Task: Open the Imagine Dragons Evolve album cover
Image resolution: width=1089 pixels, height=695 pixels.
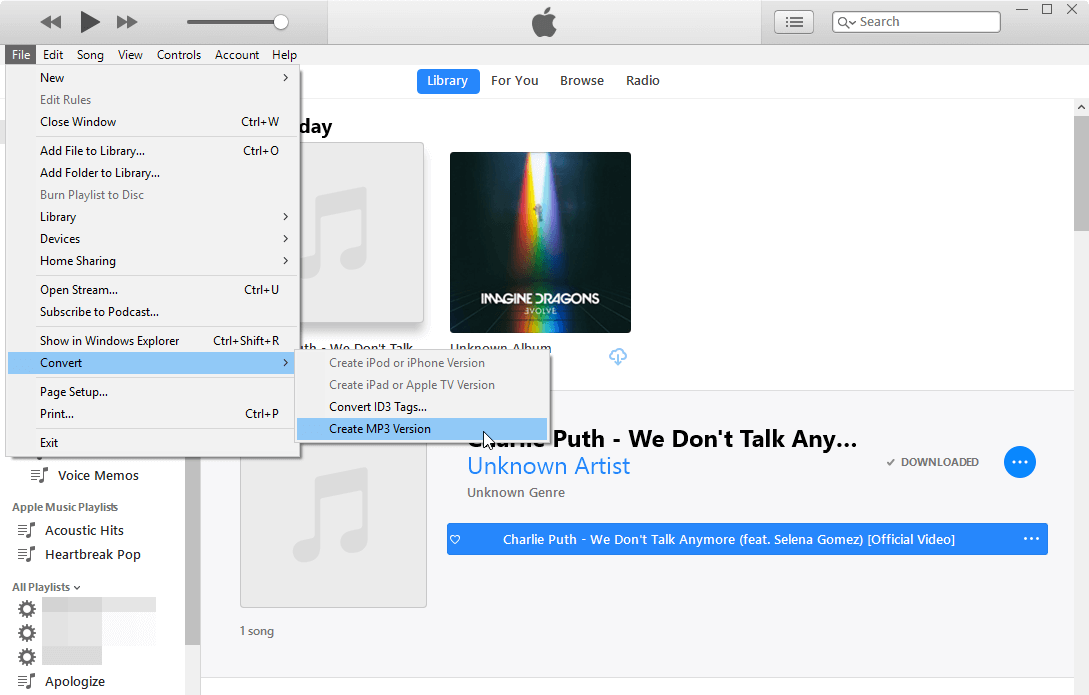Action: point(540,242)
